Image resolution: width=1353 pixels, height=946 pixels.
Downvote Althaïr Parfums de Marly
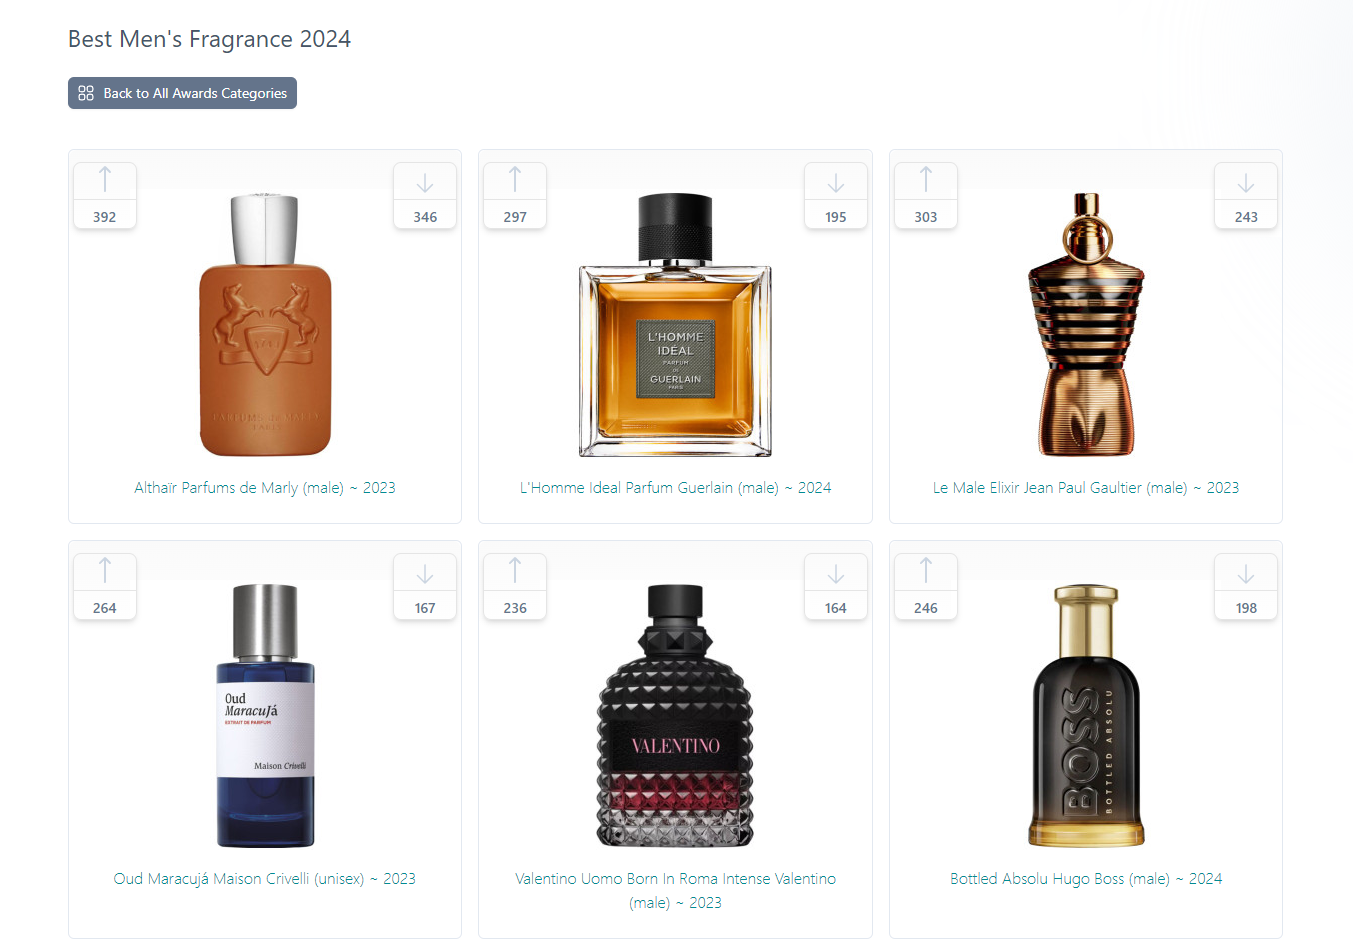425,196
